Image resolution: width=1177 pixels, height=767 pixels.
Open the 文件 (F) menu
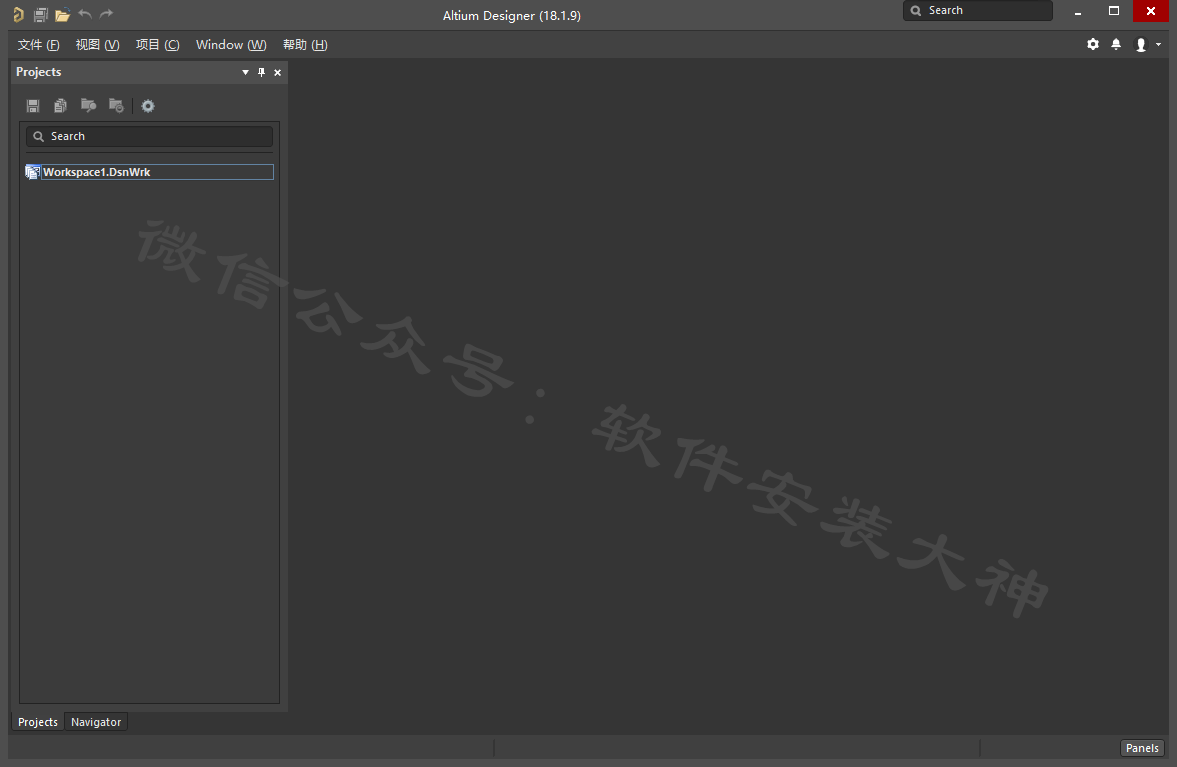coord(38,45)
